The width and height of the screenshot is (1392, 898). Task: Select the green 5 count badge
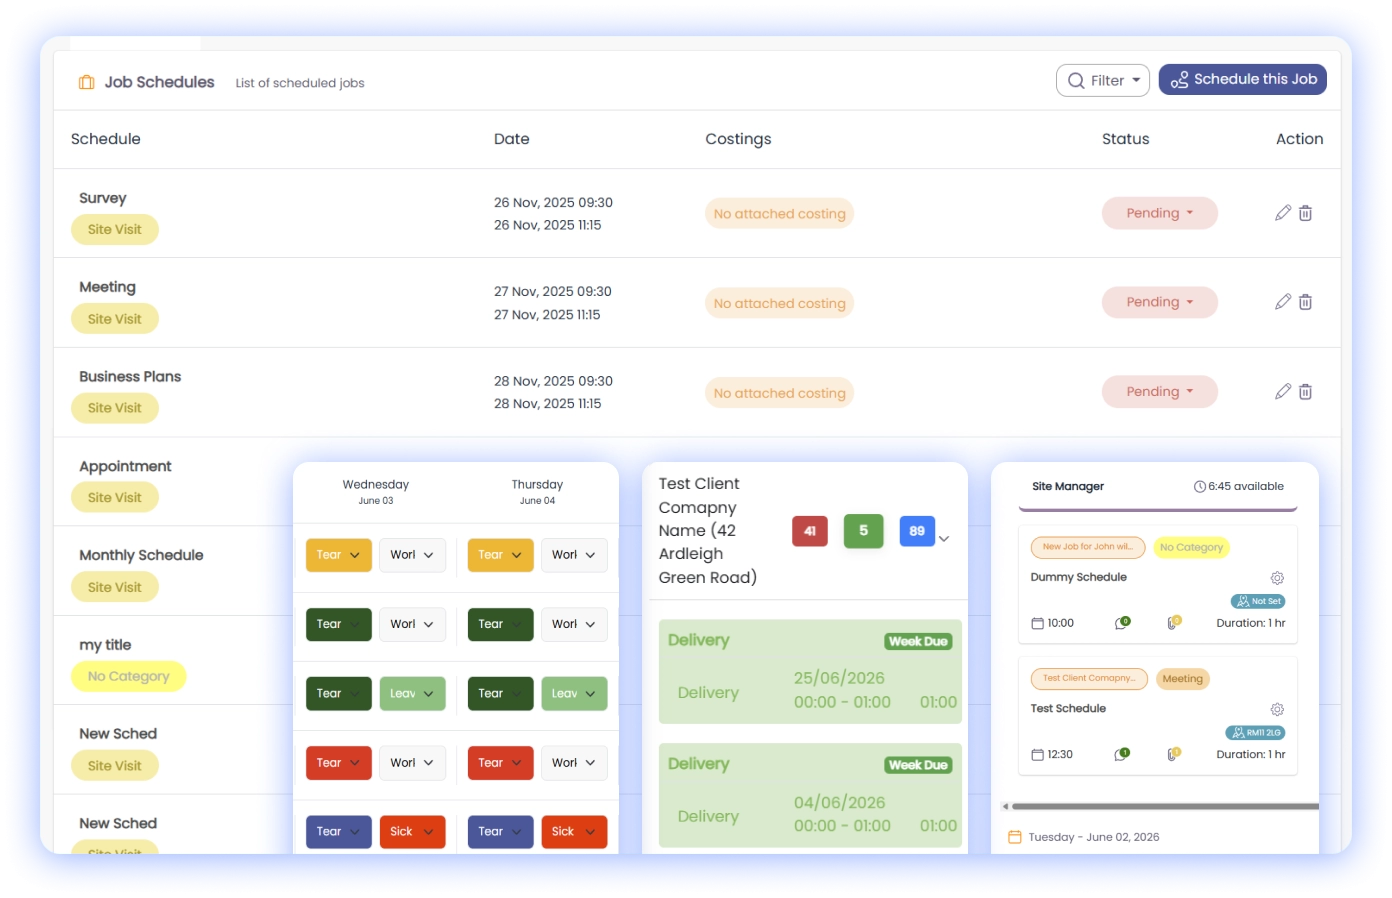pyautogui.click(x=864, y=531)
